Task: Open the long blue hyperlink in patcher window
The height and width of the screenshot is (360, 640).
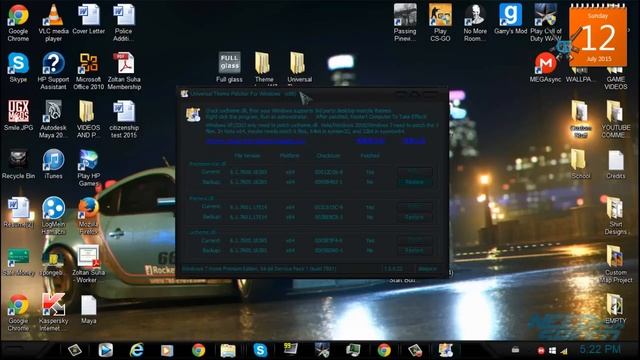Action: coord(255,141)
